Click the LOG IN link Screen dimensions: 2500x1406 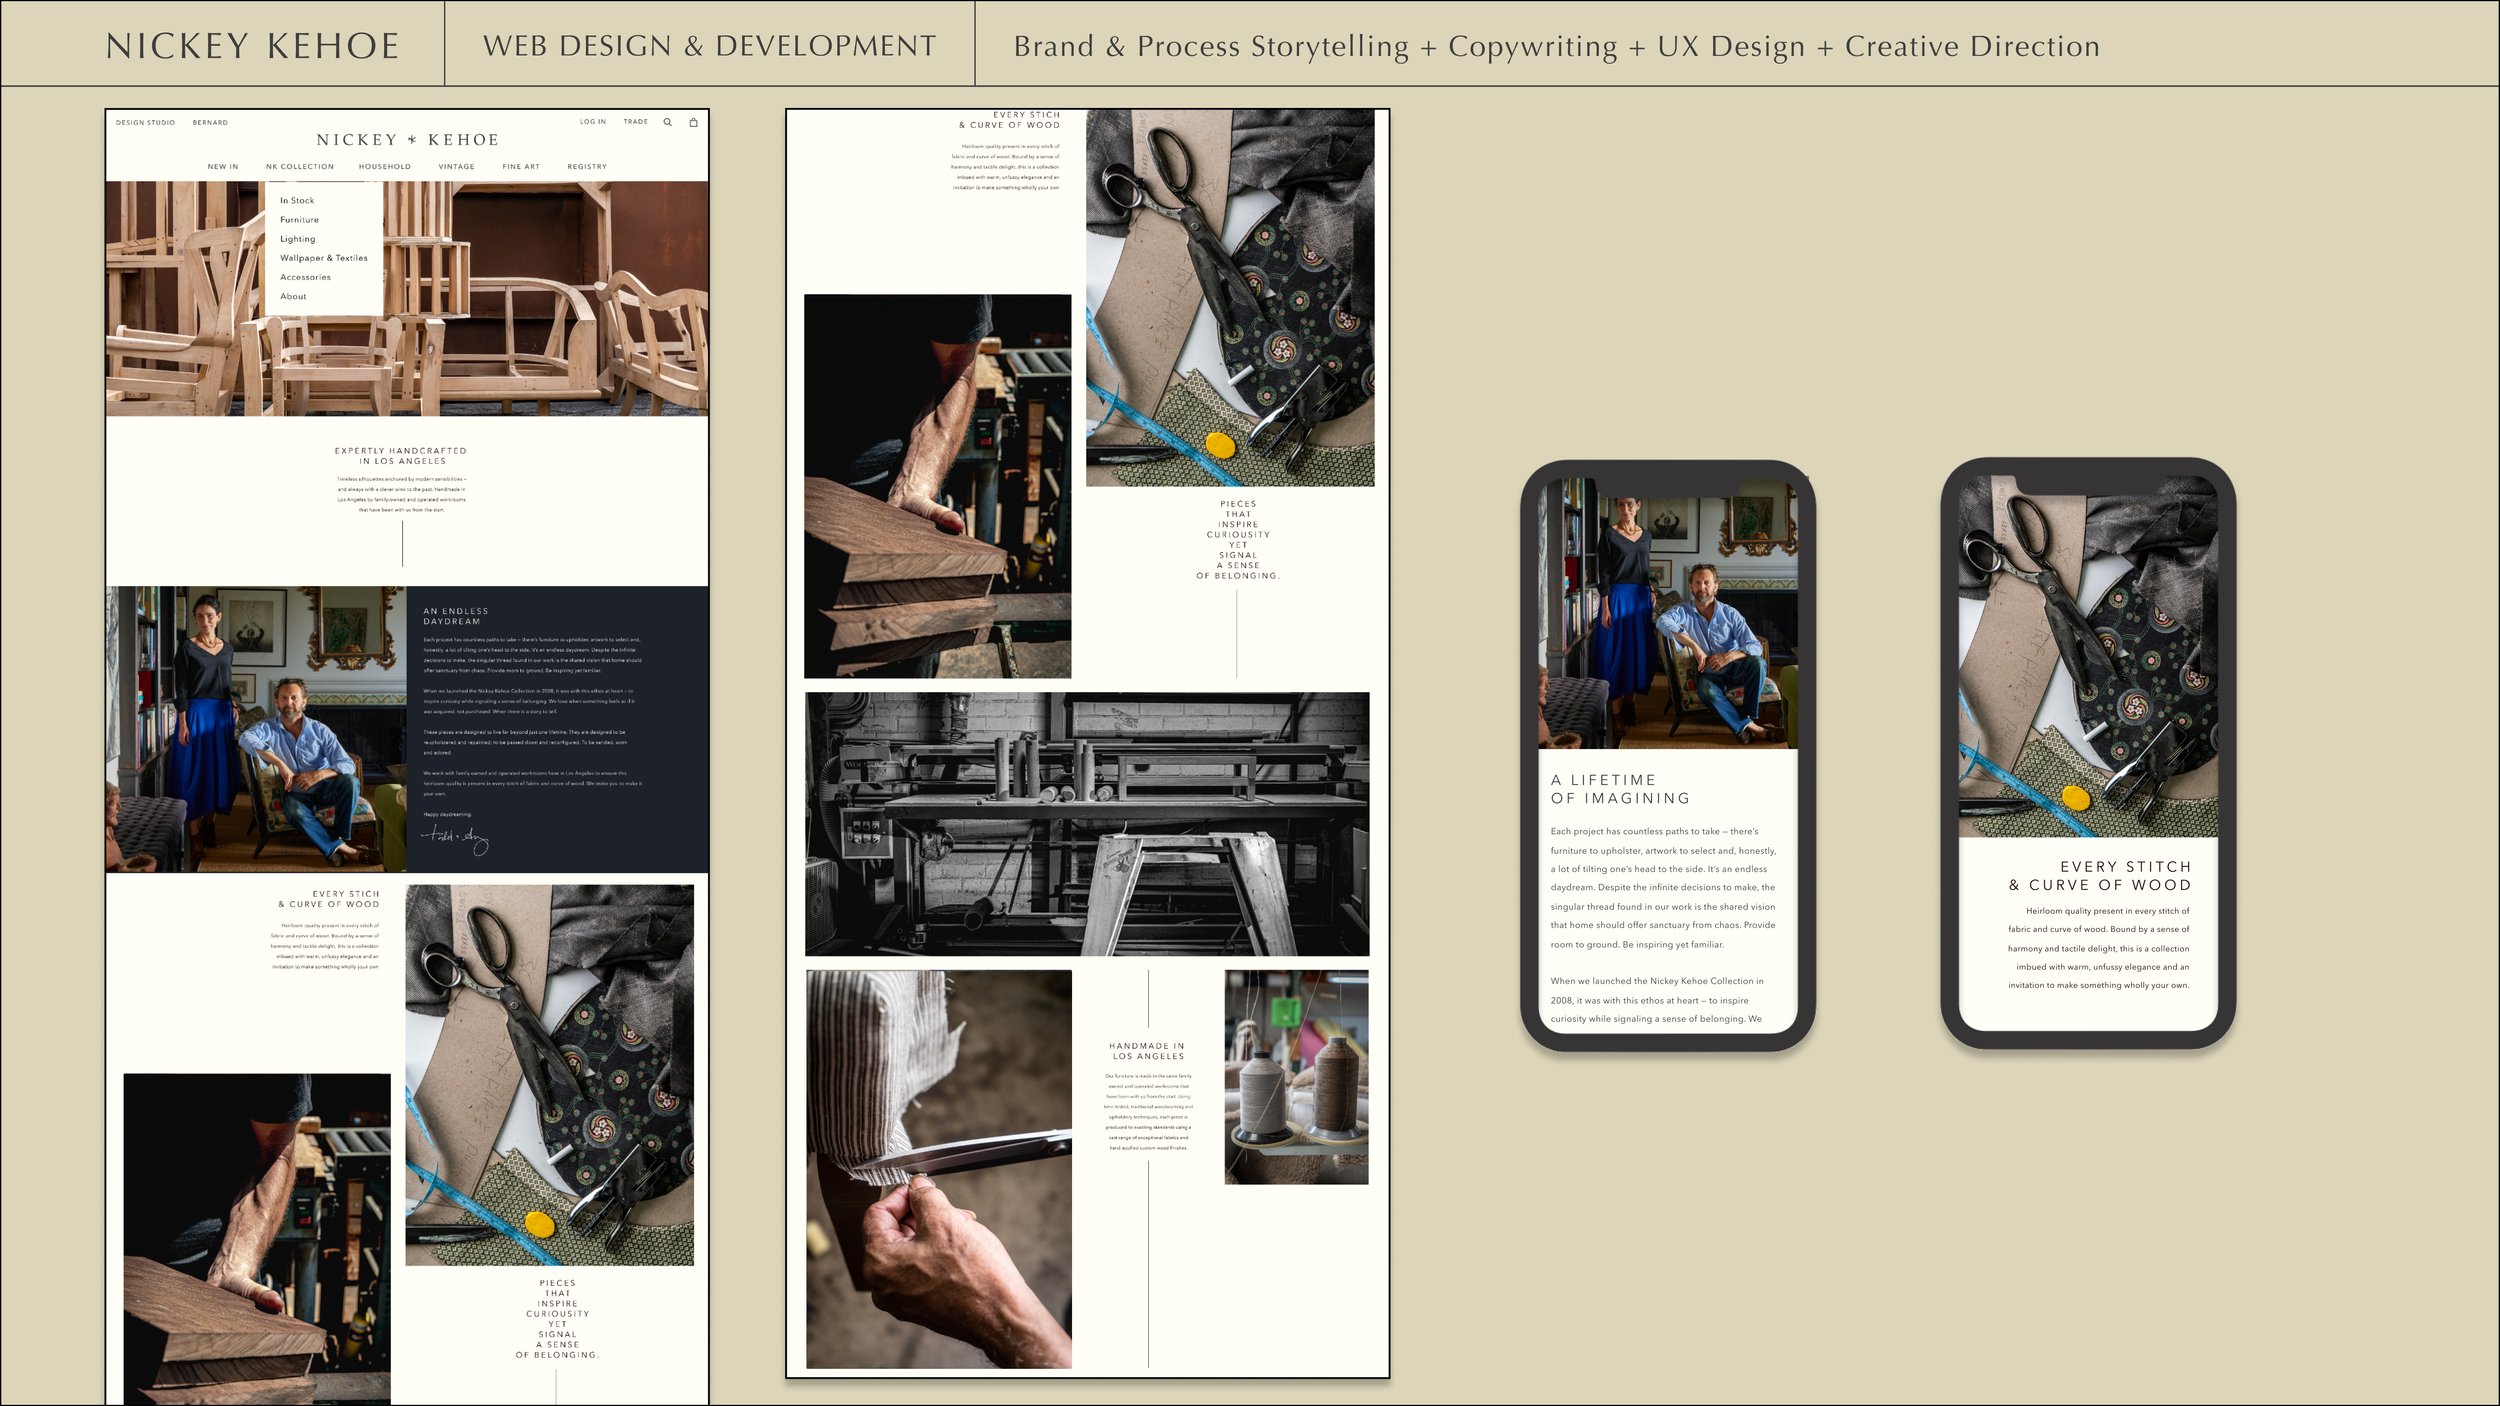point(593,122)
